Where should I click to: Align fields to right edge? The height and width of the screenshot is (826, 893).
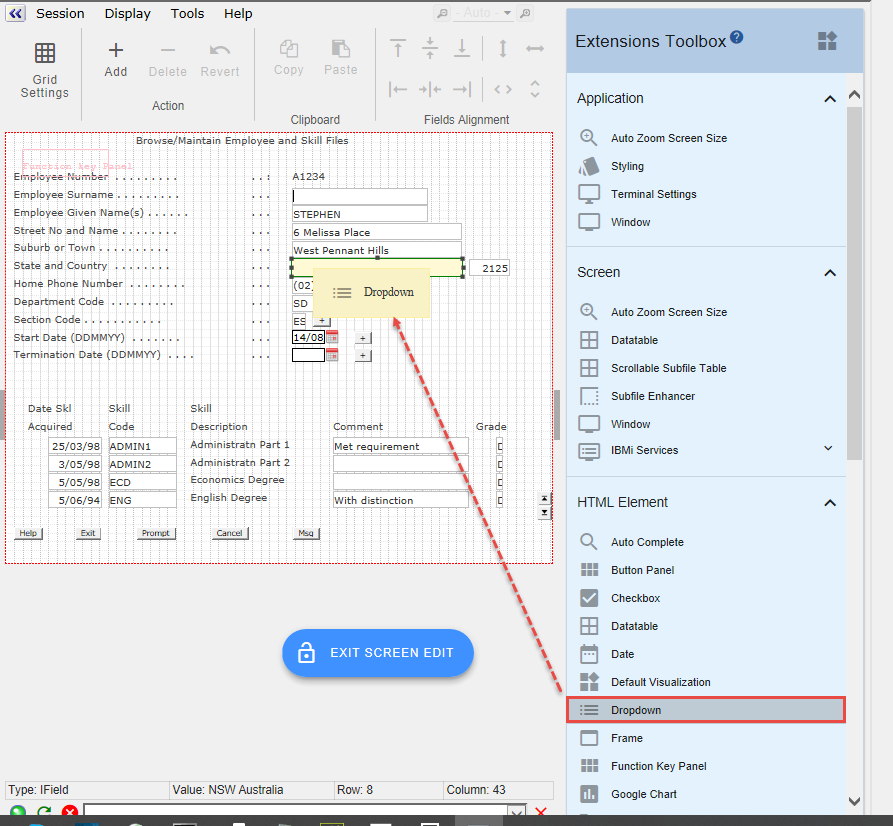[x=462, y=89]
